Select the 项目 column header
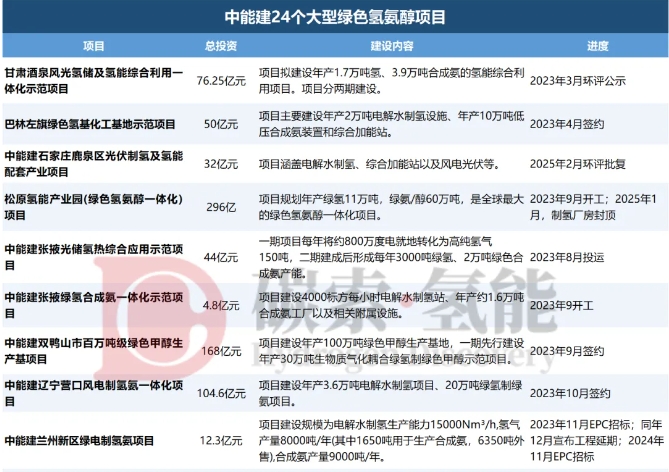This screenshot has width=669, height=472. coord(93,46)
